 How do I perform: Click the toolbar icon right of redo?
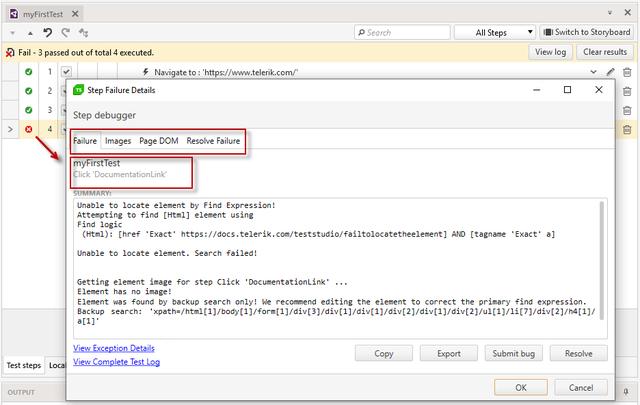point(83,33)
